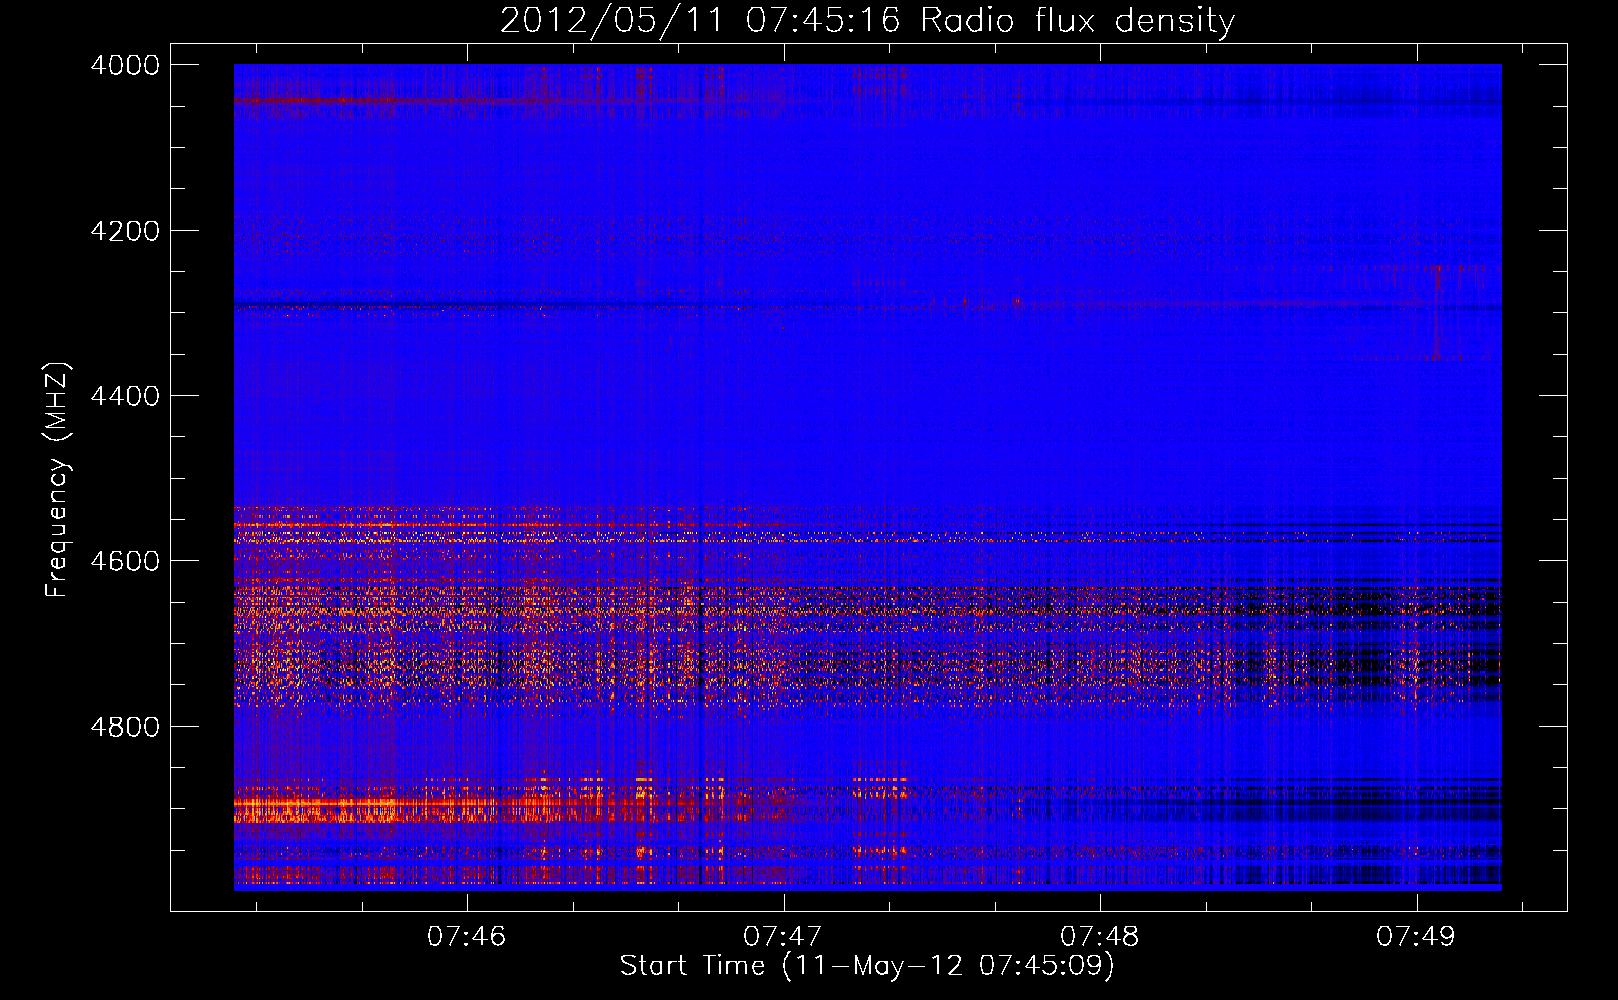Click the 4600 frequency axis label
The width and height of the screenshot is (1618, 1000).
125,561
